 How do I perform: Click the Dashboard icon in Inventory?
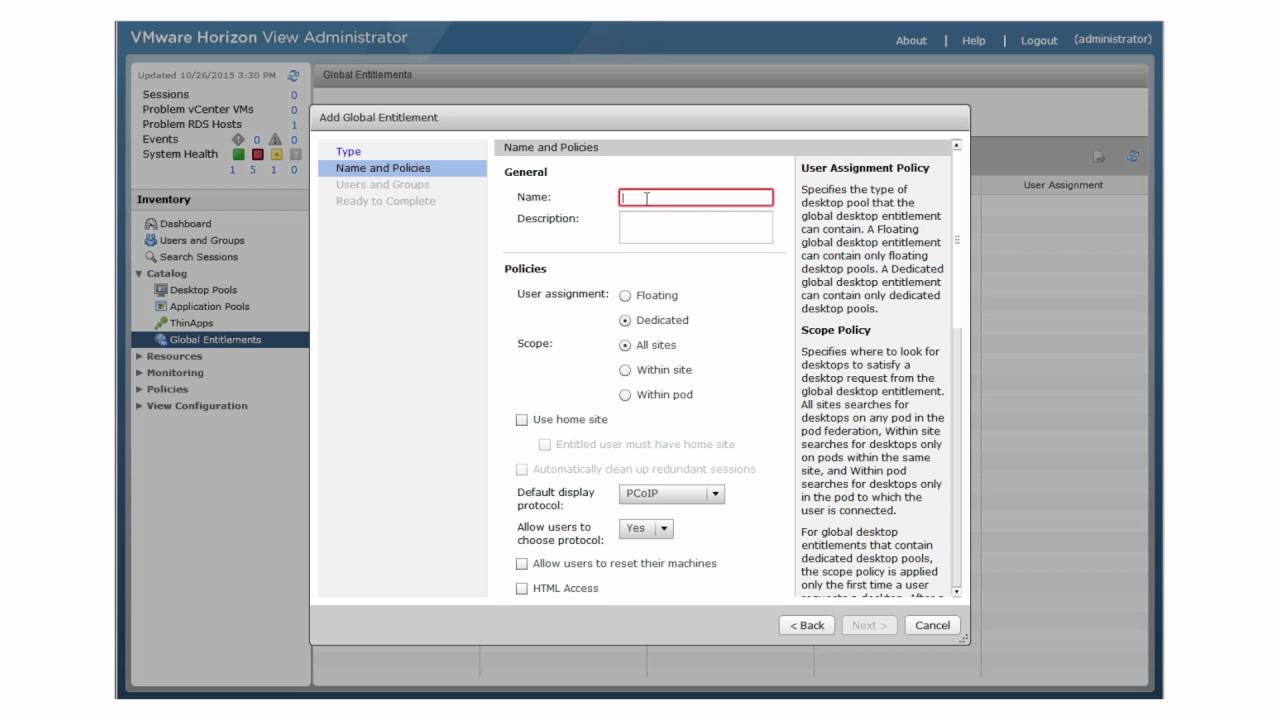(x=151, y=224)
